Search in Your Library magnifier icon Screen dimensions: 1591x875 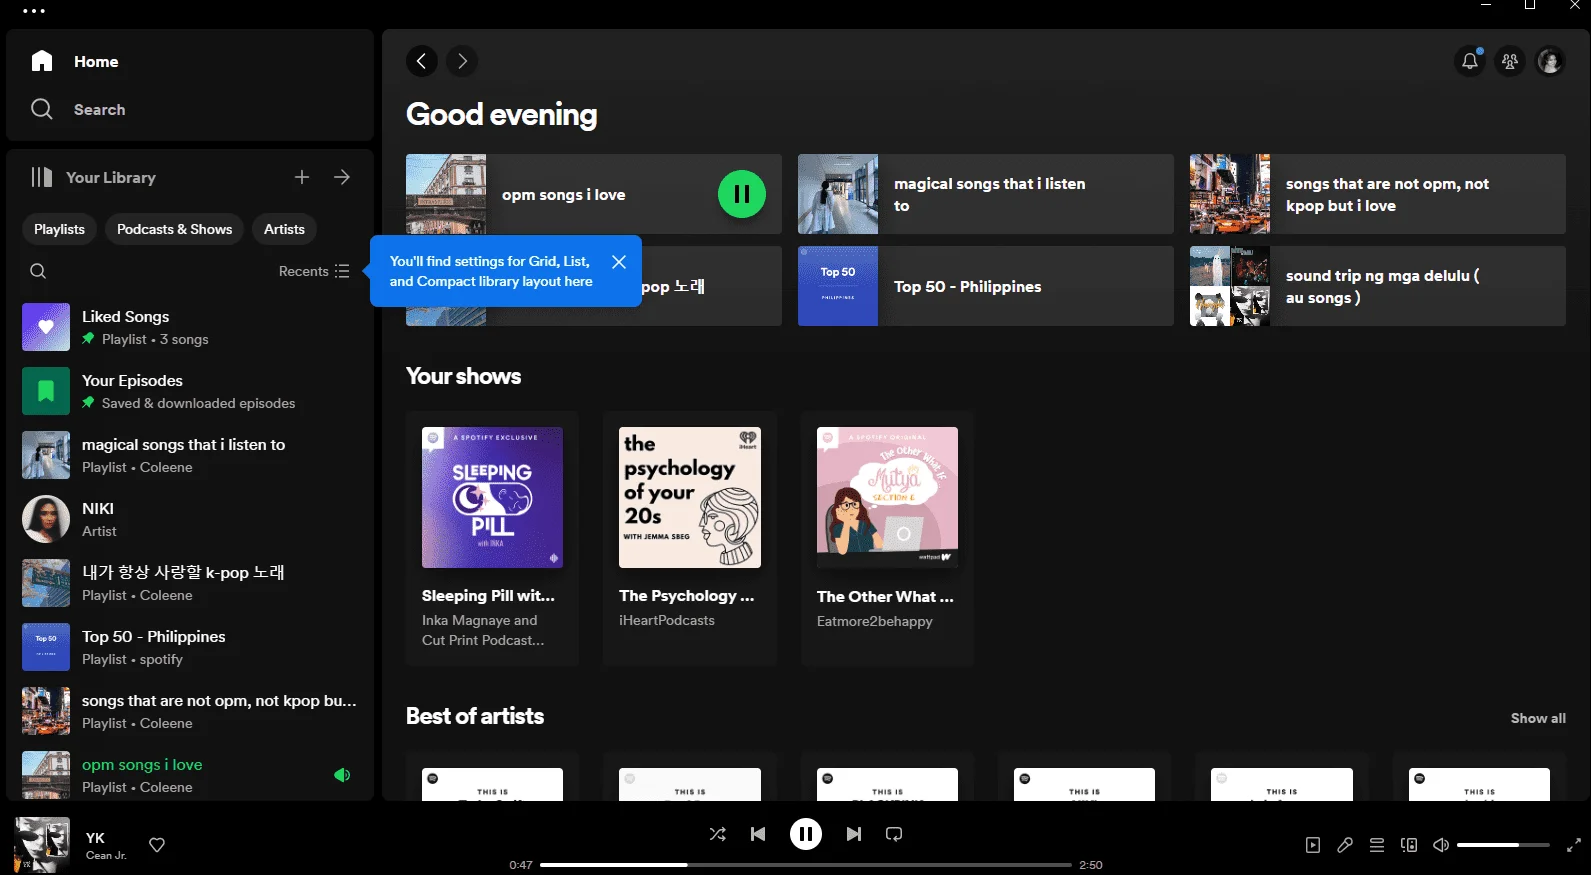click(x=38, y=271)
